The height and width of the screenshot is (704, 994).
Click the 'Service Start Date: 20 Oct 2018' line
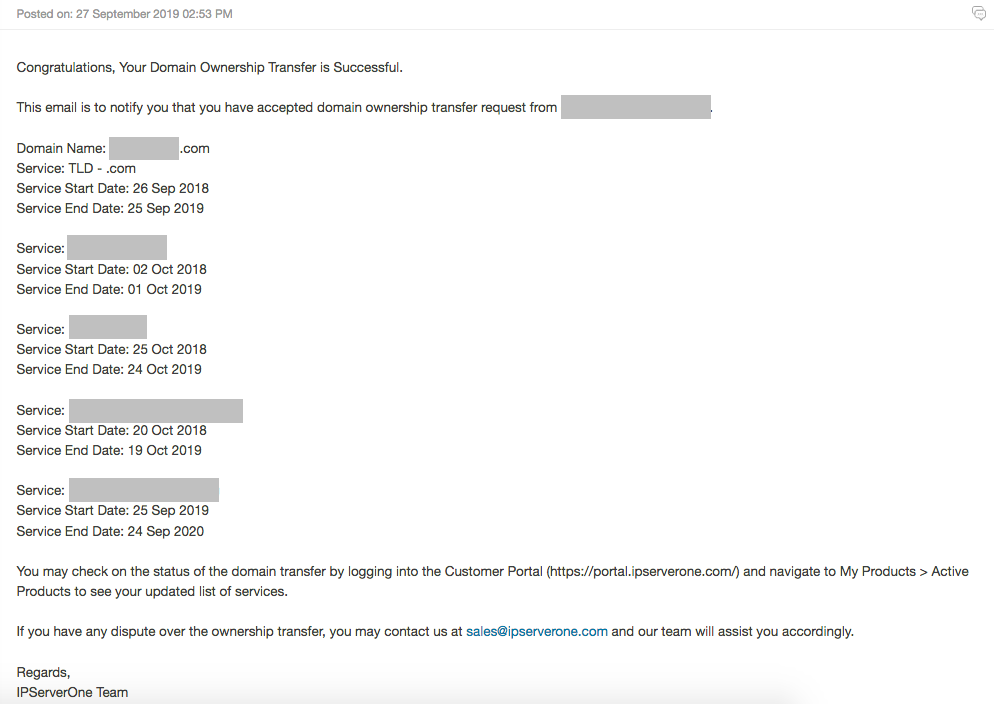(x=112, y=430)
